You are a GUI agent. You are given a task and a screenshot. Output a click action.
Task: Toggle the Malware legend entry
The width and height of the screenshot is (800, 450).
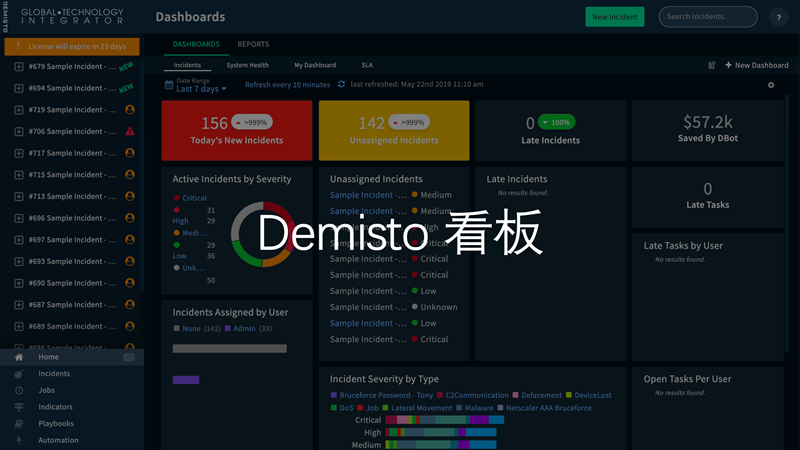tap(474, 408)
